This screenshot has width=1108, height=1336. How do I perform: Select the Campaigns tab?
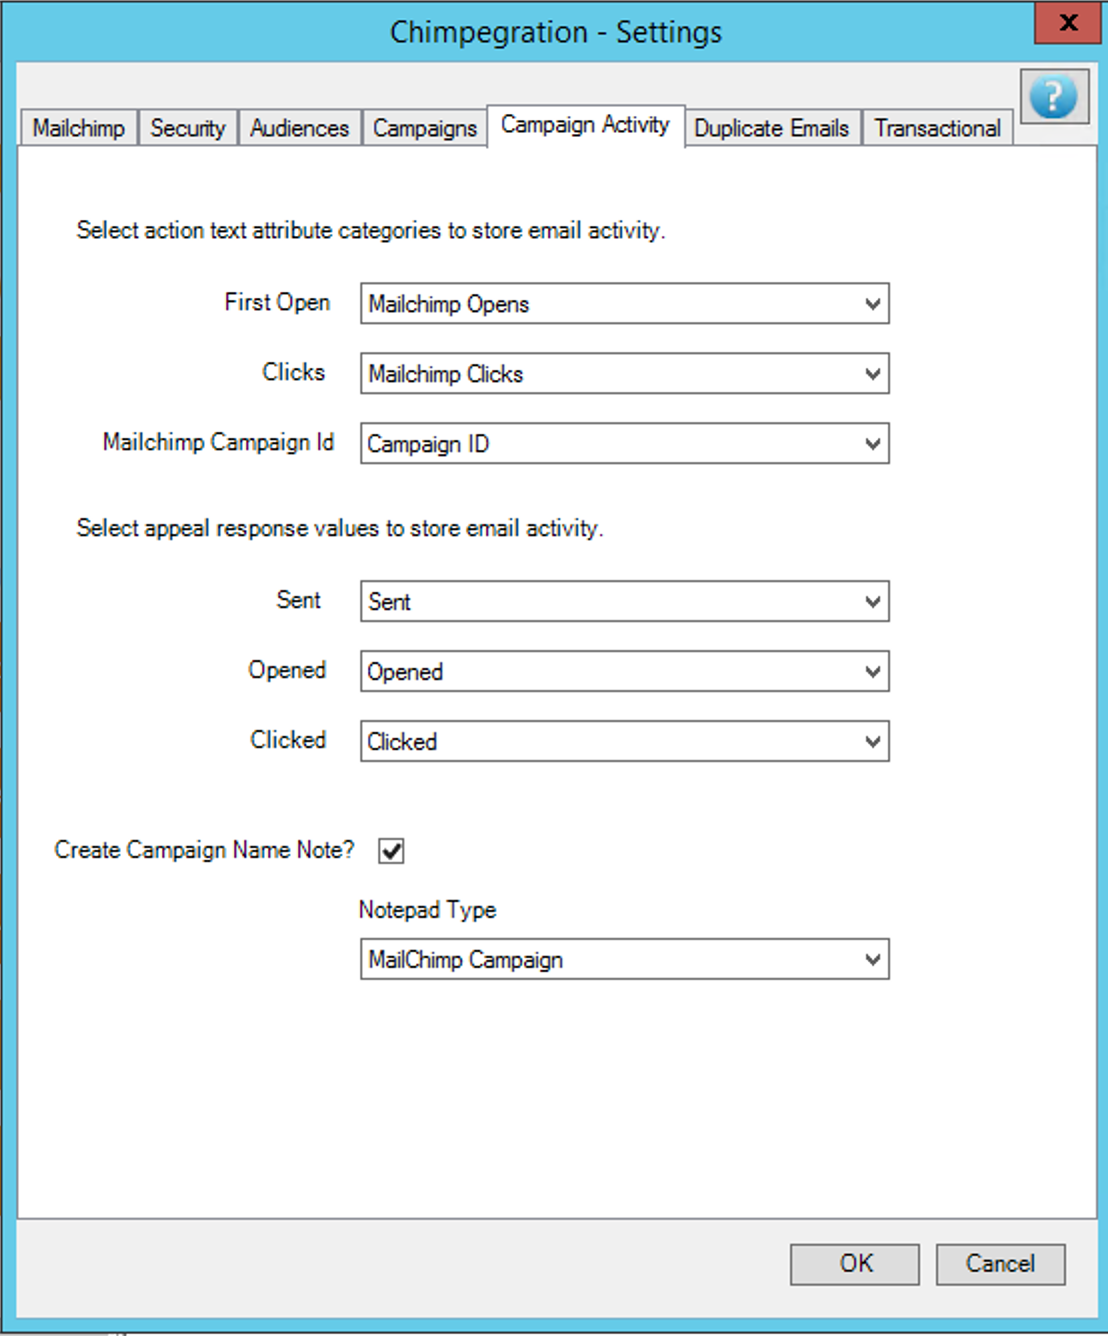tap(425, 128)
